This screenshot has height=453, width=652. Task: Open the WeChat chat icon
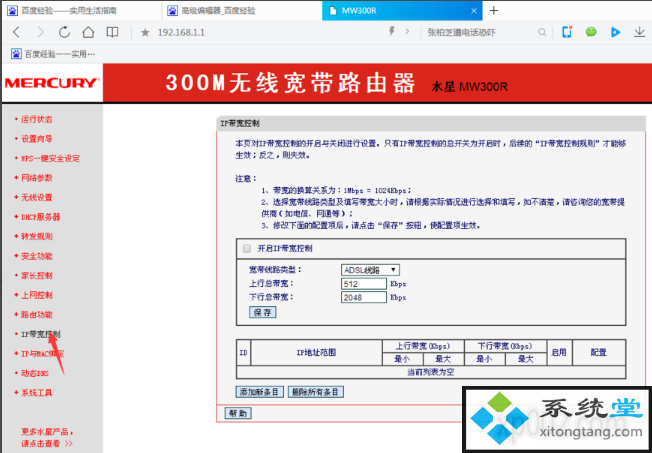(591, 32)
